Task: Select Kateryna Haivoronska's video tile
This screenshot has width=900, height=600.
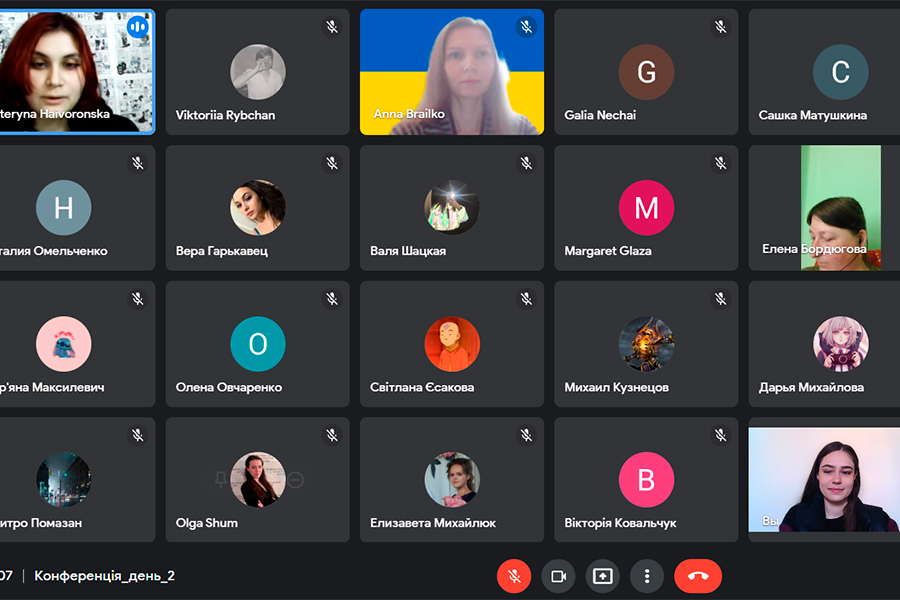Action: tap(77, 72)
